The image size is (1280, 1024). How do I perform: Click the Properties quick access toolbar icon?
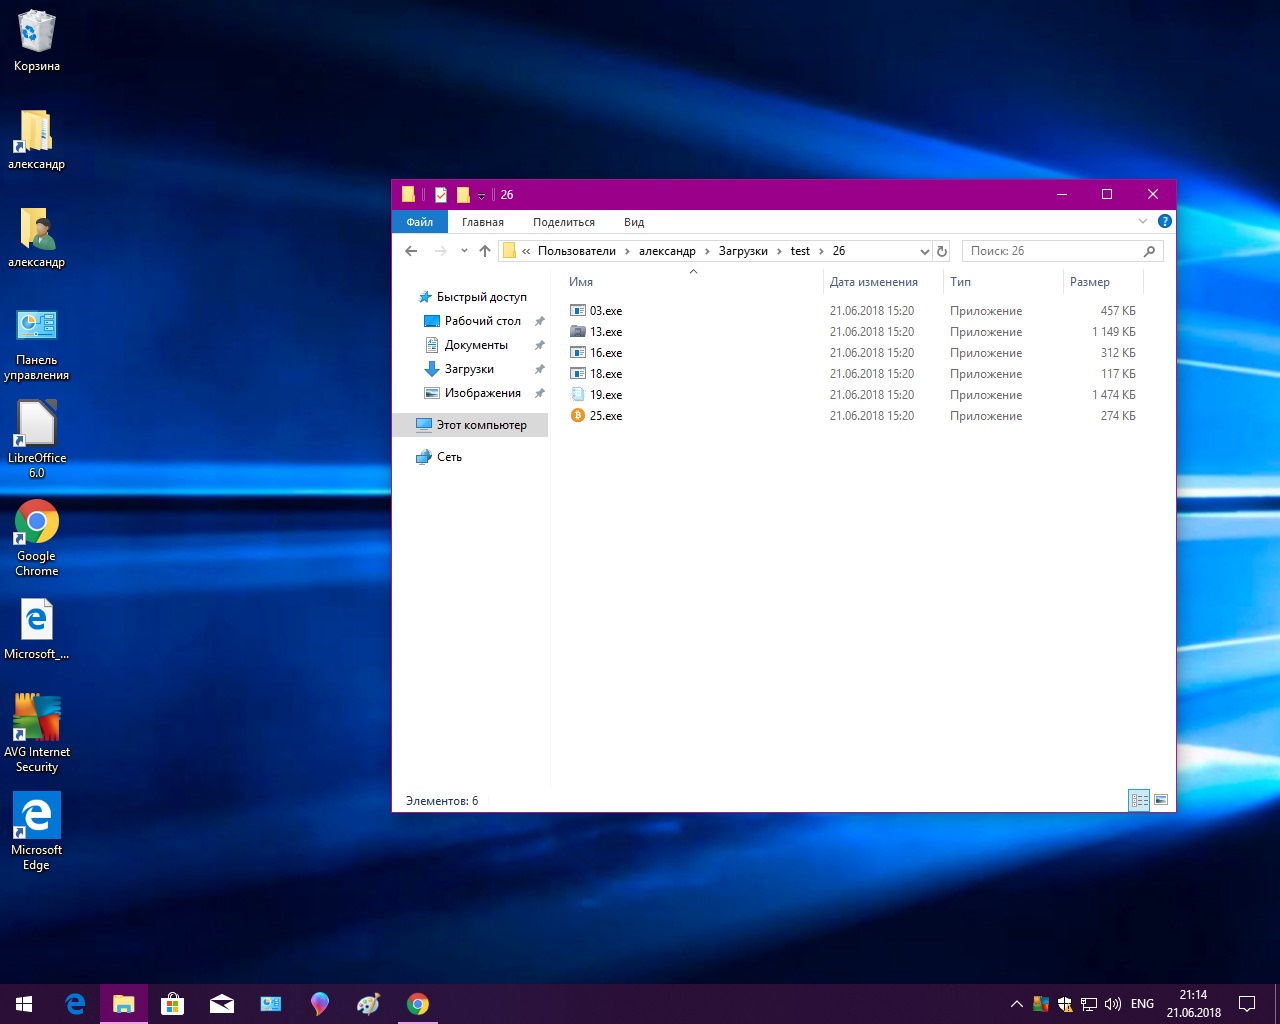coord(440,195)
